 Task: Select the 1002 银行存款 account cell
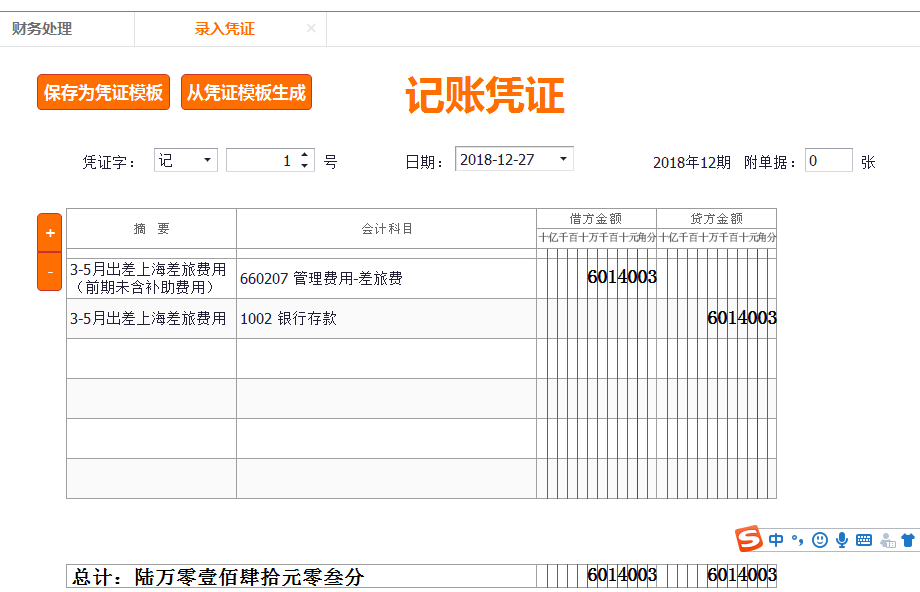(x=386, y=319)
